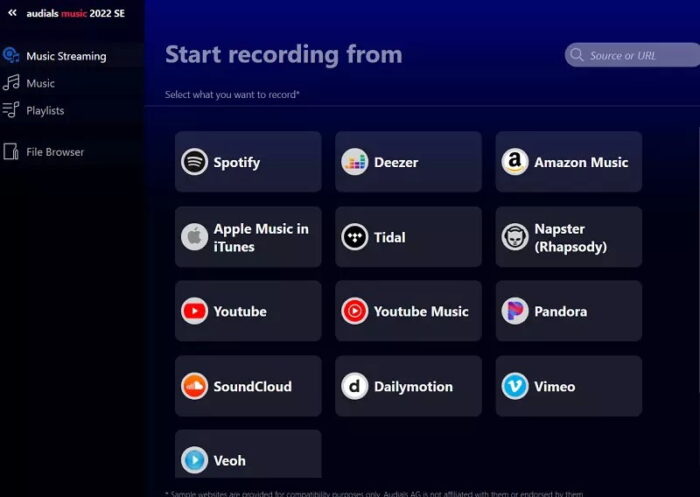Go to the Music section
The height and width of the screenshot is (497, 700).
click(x=72, y=83)
